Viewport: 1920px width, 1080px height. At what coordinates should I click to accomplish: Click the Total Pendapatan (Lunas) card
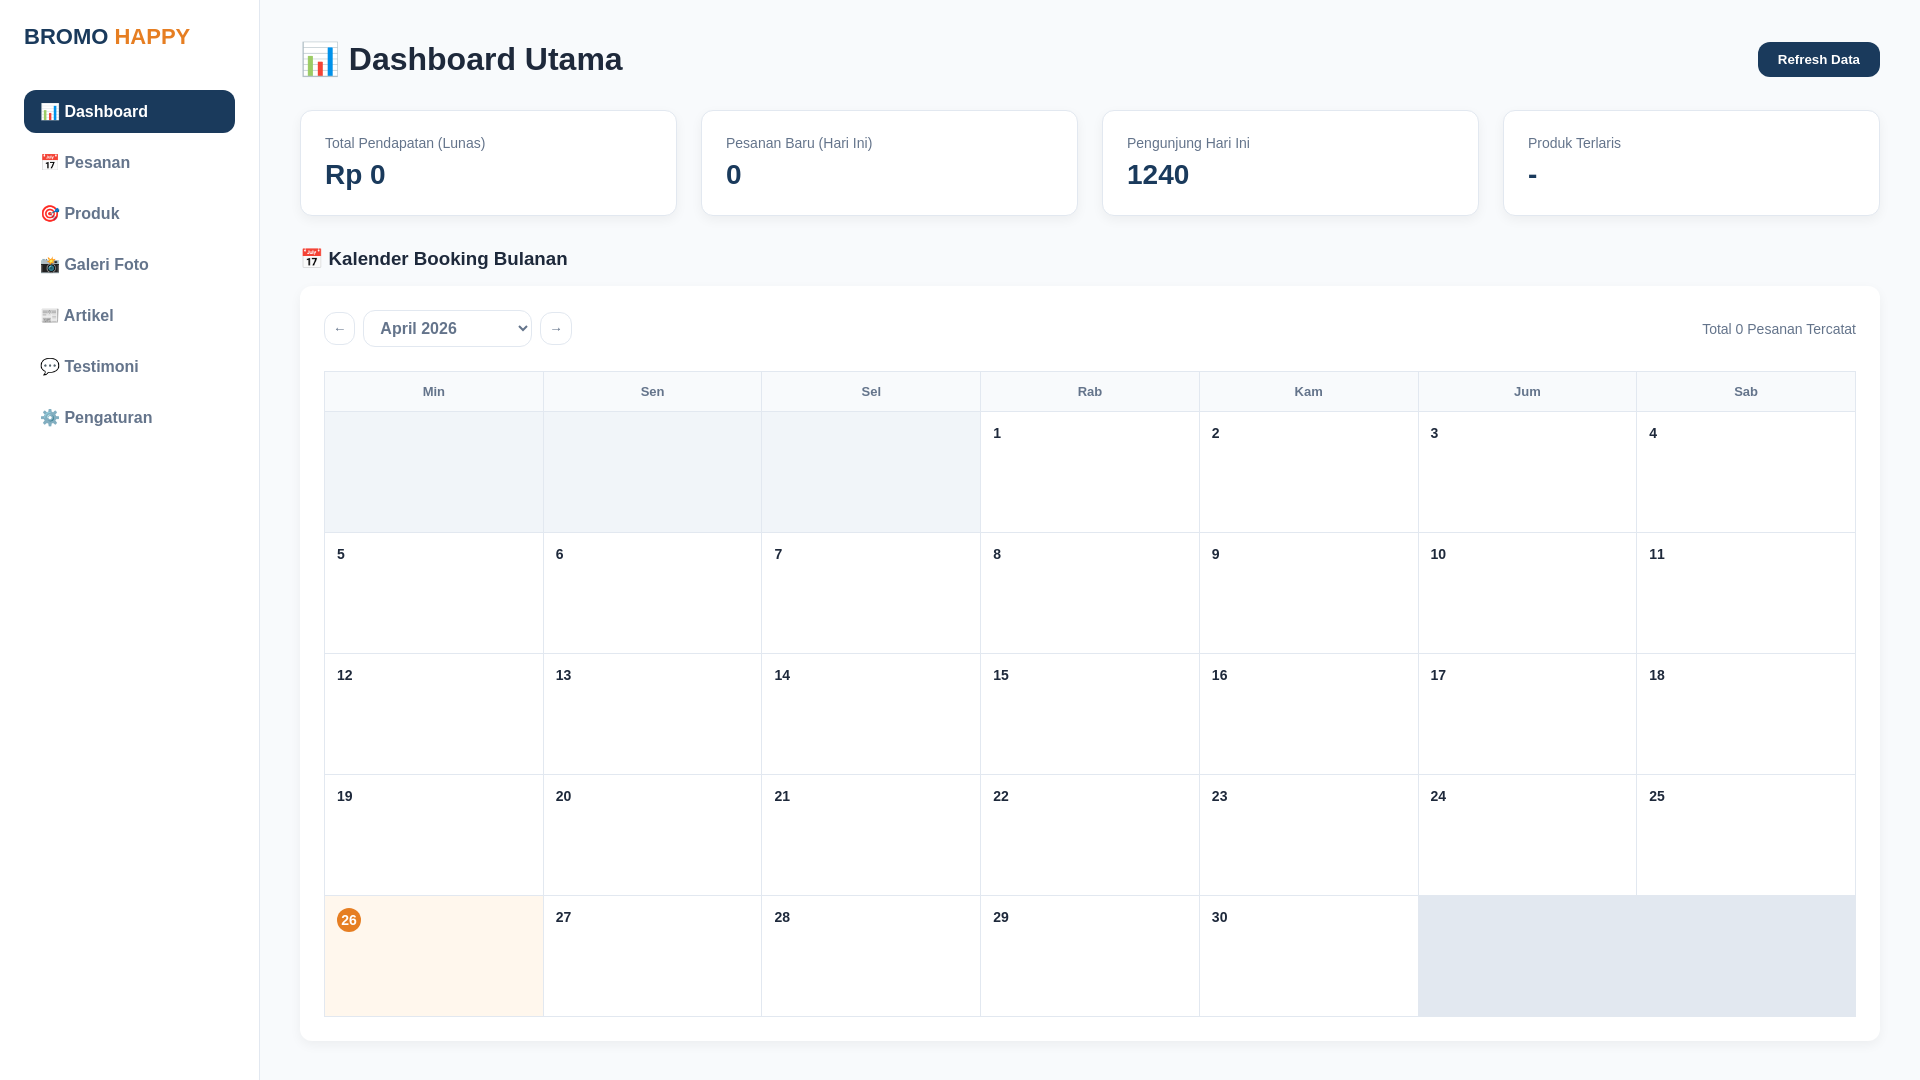coord(488,163)
